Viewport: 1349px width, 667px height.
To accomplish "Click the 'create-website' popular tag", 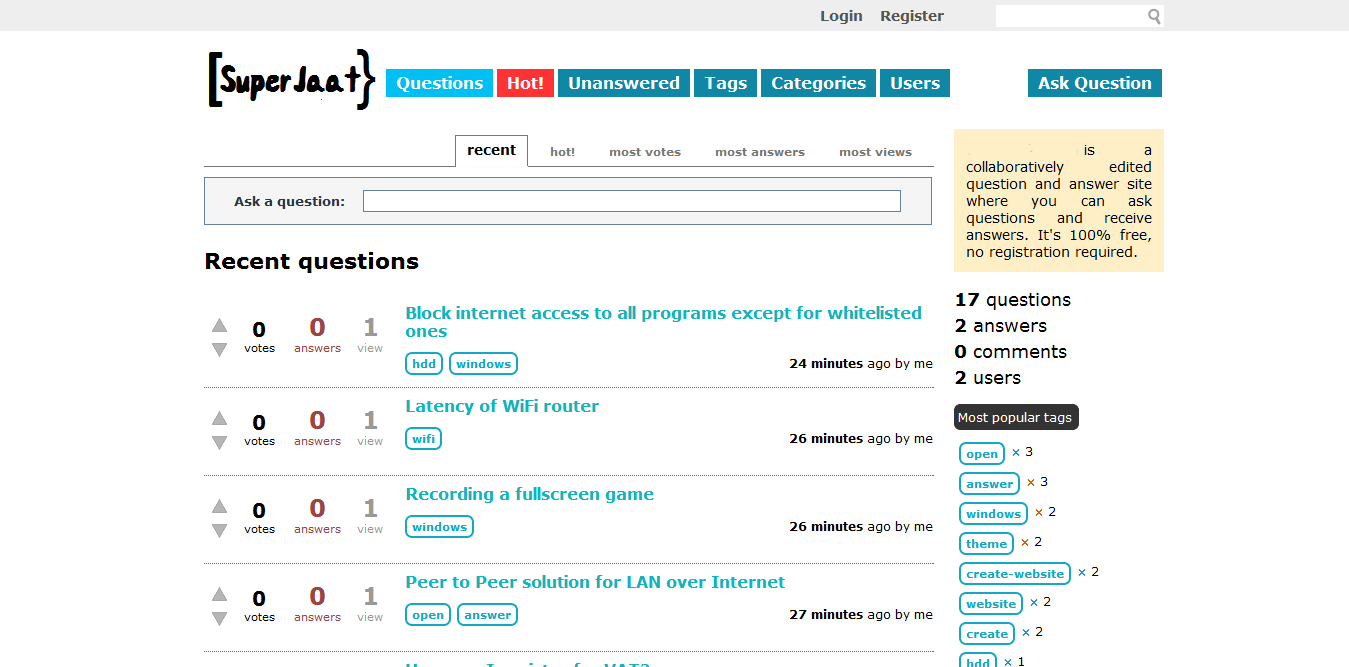I will tap(1014, 573).
